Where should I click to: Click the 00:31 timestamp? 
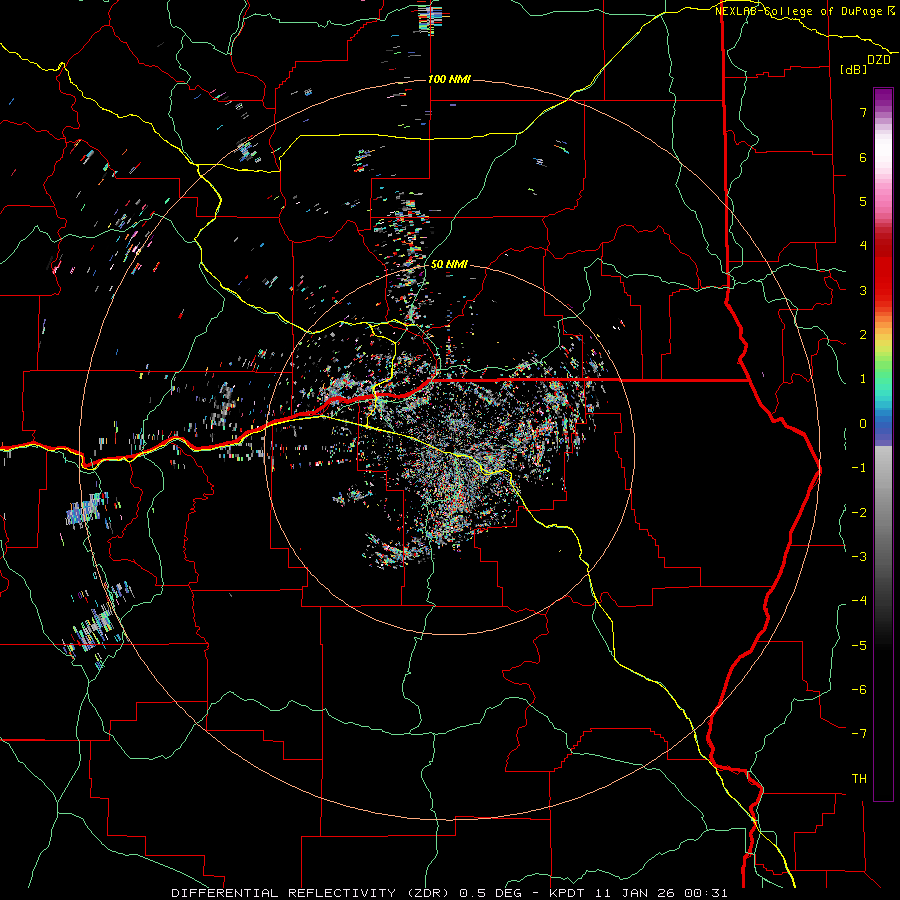pyautogui.click(x=705, y=893)
